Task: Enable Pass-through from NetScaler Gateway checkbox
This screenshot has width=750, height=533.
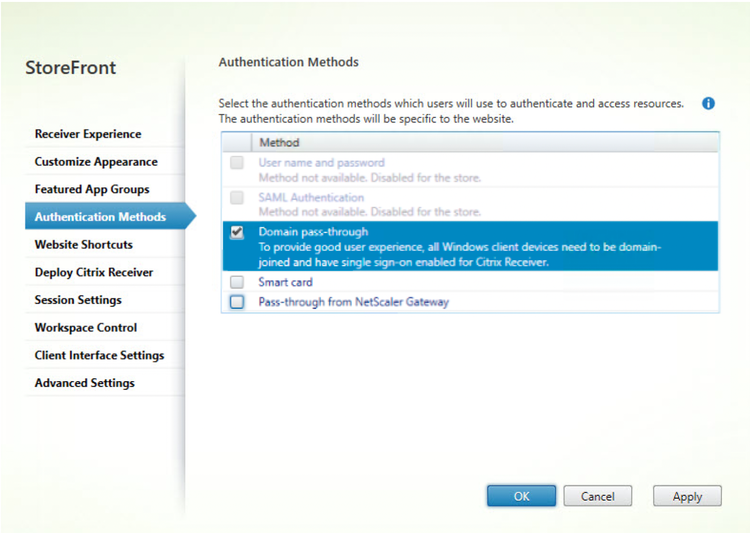Action: 237,302
